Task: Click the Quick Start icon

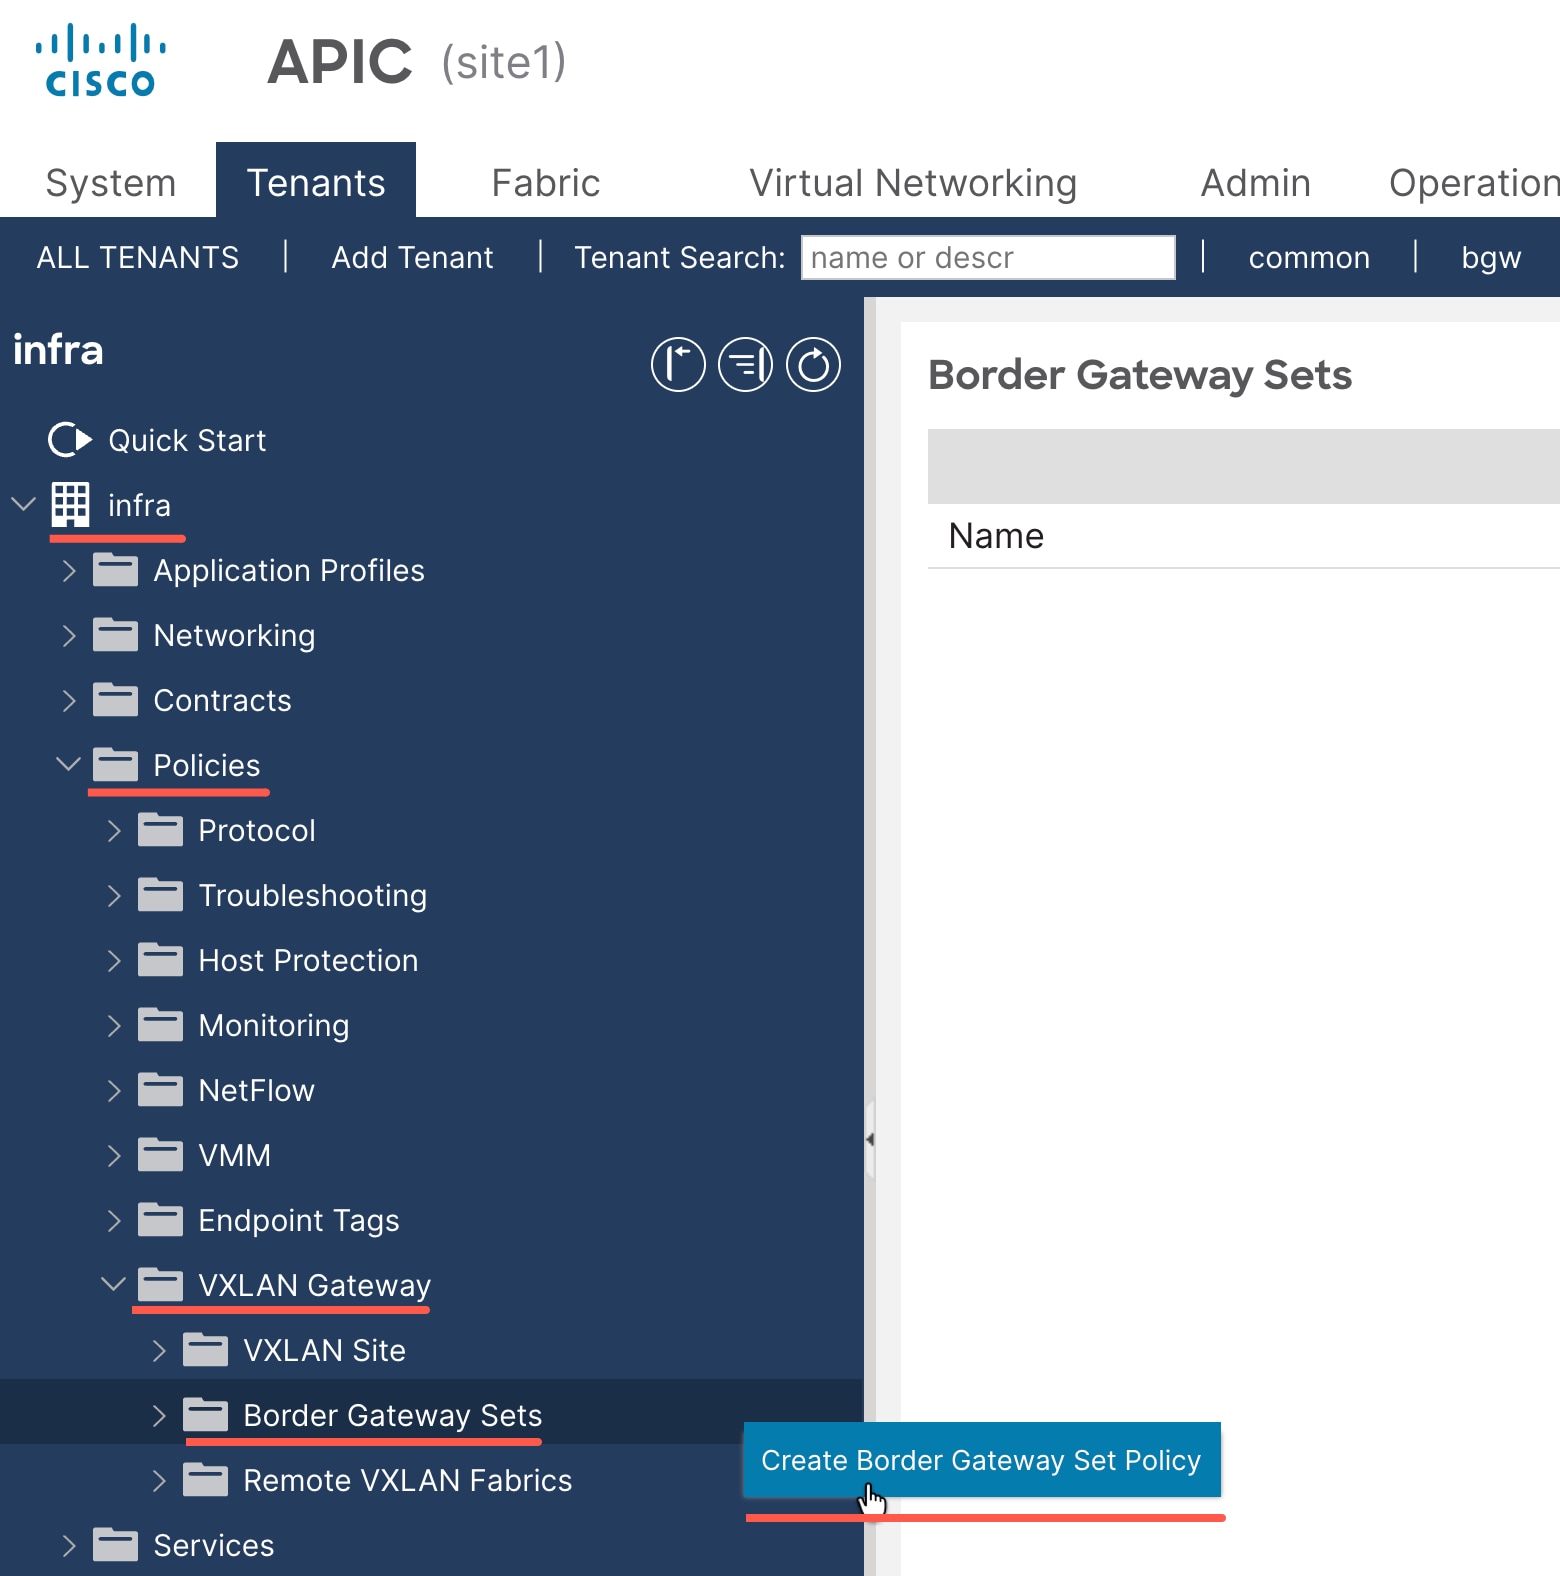Action: click(x=70, y=440)
